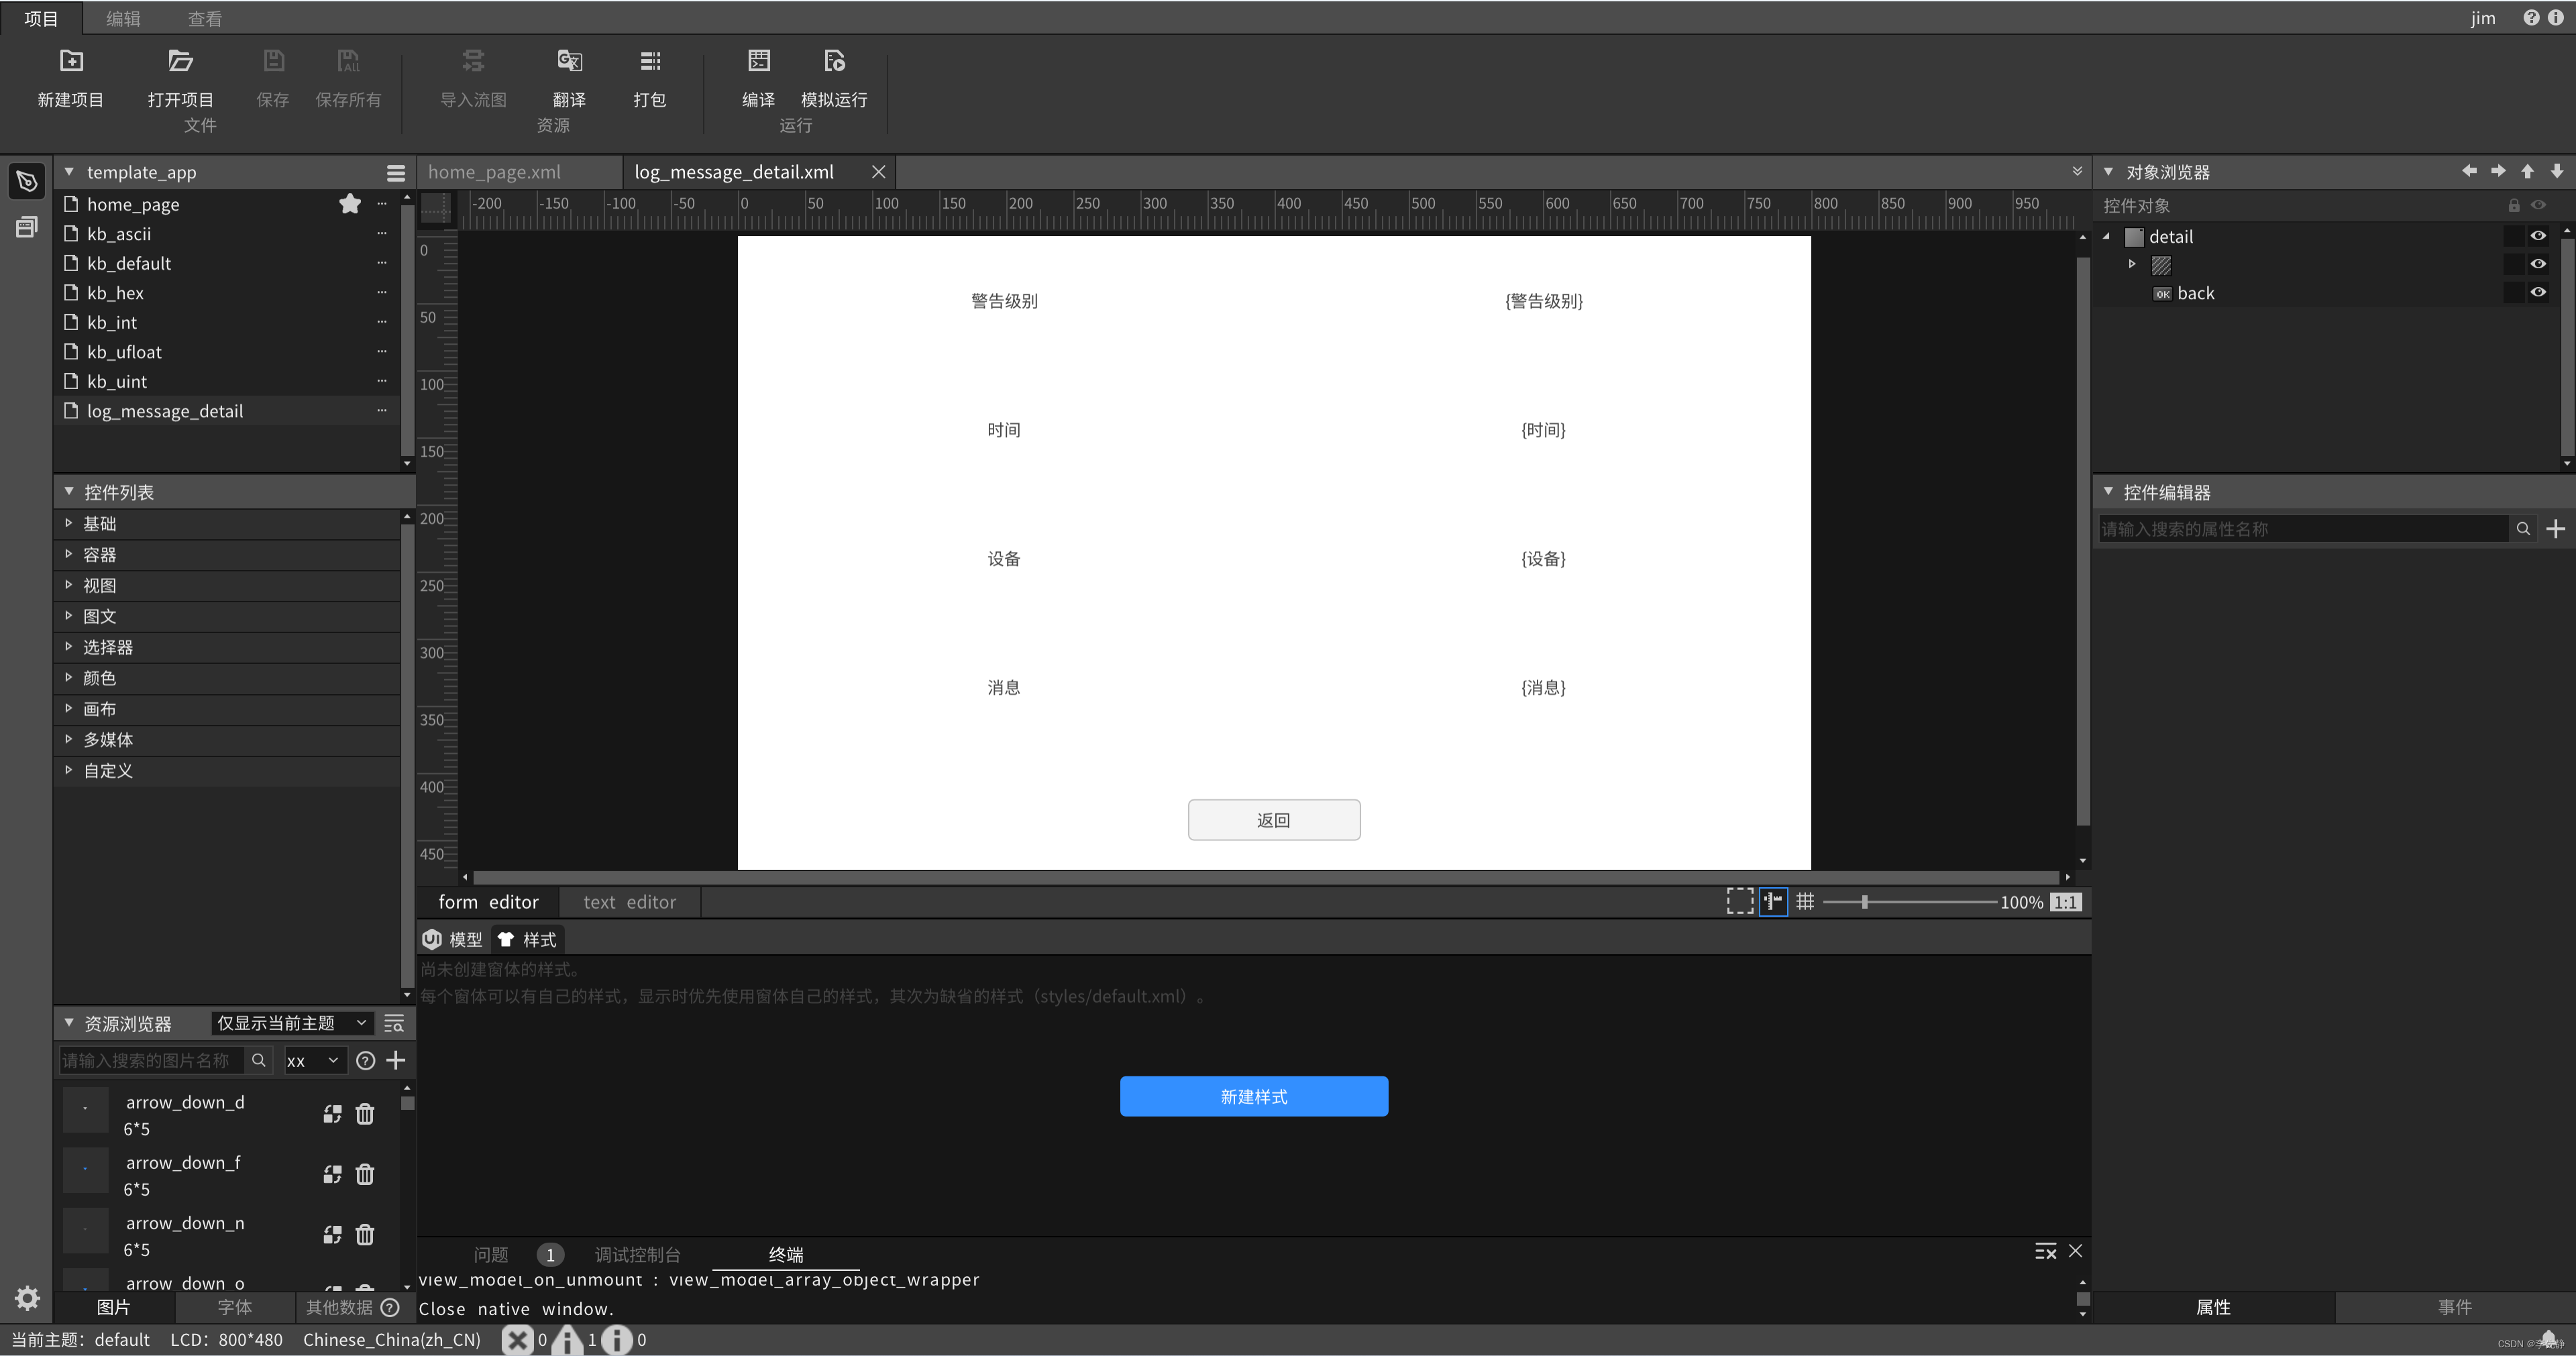The width and height of the screenshot is (2576, 1356).
Task: Delete the arrow_down_d image resource
Action: click(365, 1114)
